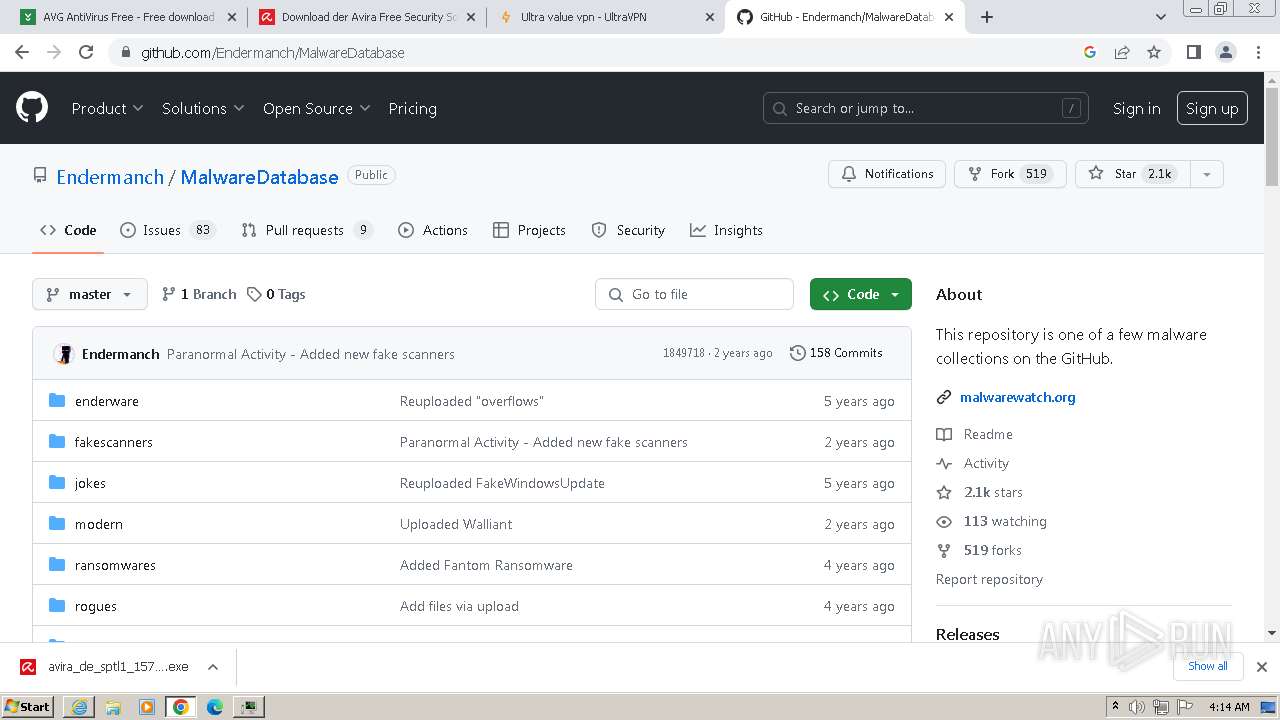
Task: Open File Explorer from the taskbar
Action: point(113,707)
